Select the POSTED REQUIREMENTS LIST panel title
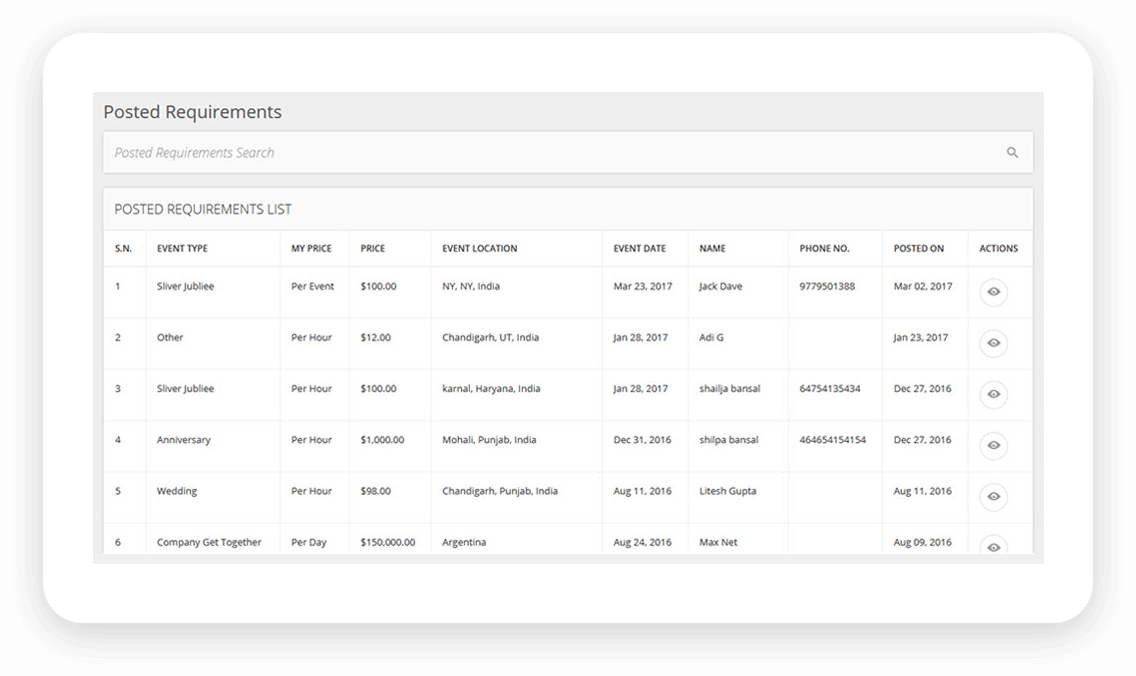The height and width of the screenshot is (676, 1136). coord(203,209)
